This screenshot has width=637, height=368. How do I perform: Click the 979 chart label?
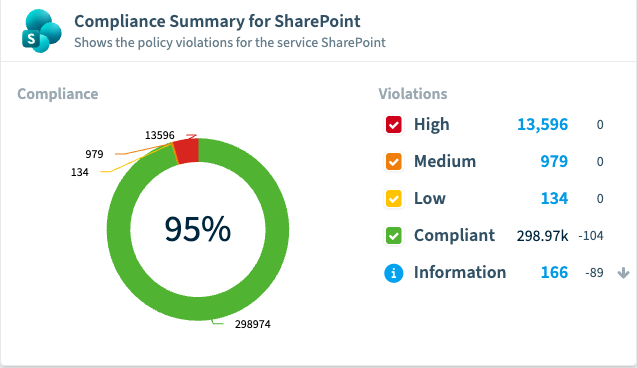click(x=94, y=154)
